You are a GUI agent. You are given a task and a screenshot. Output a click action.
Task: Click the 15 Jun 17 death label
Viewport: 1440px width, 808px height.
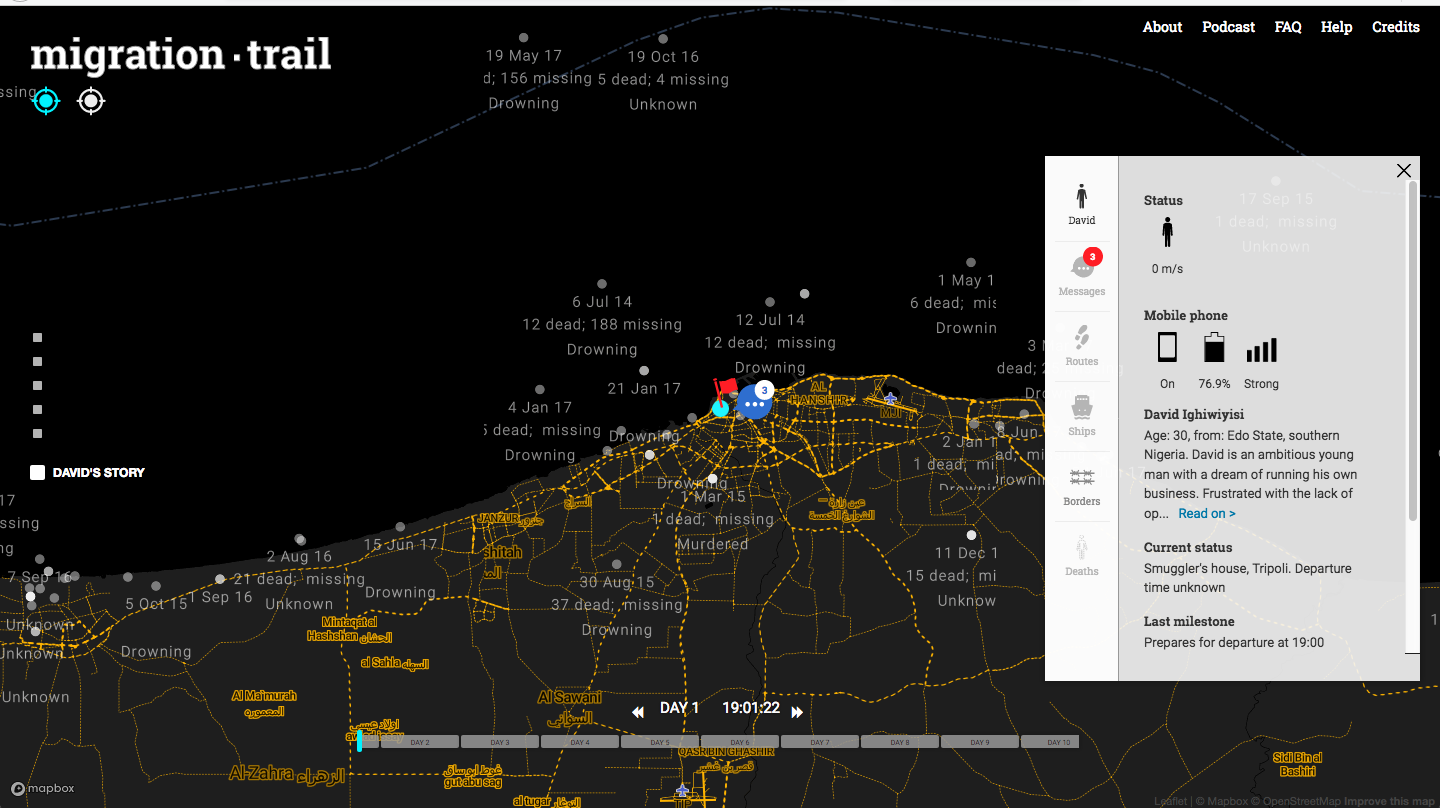tap(400, 545)
